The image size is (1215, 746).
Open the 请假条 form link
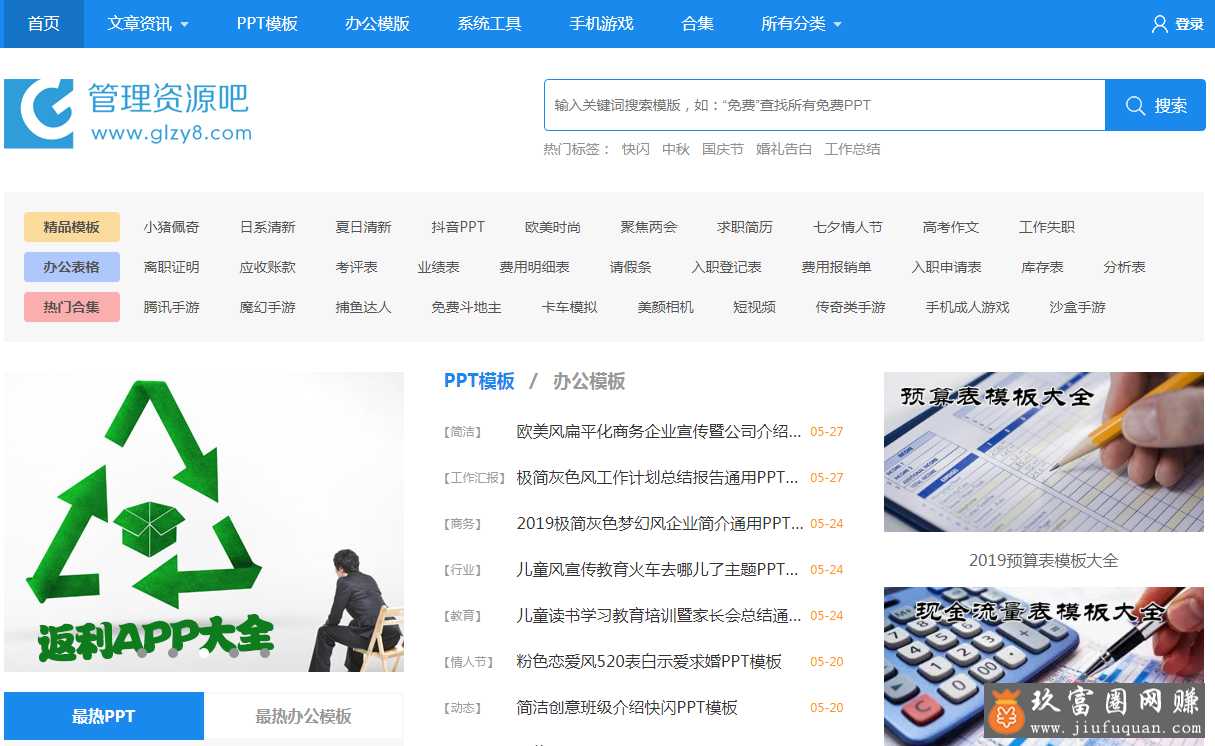630,267
